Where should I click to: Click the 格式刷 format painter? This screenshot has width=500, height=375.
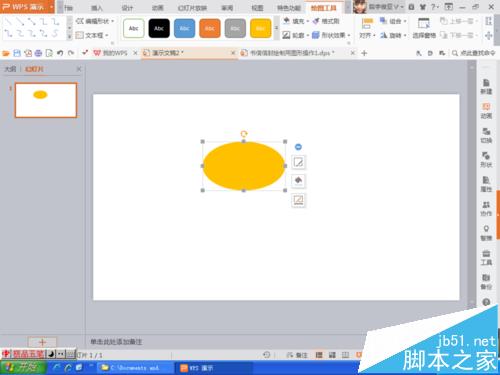coord(326,21)
